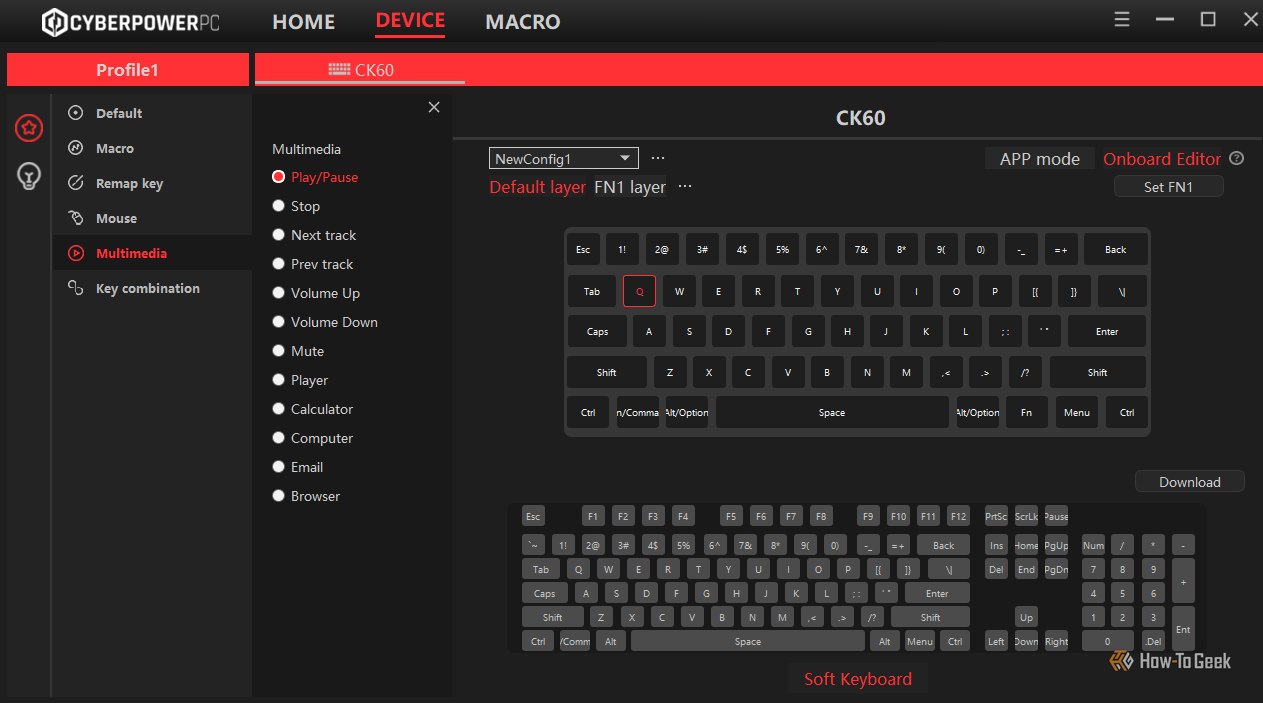Select the Esc key on CK60 layout

pos(583,250)
